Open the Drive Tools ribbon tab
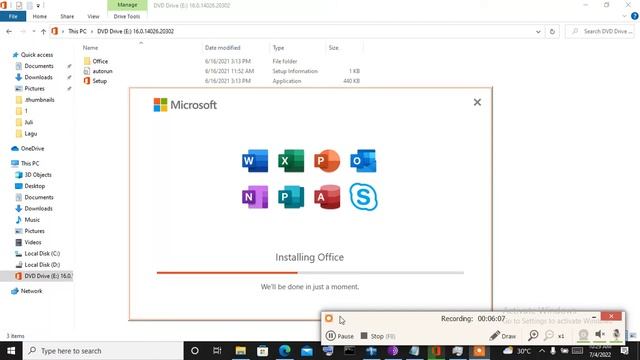 pyautogui.click(x=127, y=16)
